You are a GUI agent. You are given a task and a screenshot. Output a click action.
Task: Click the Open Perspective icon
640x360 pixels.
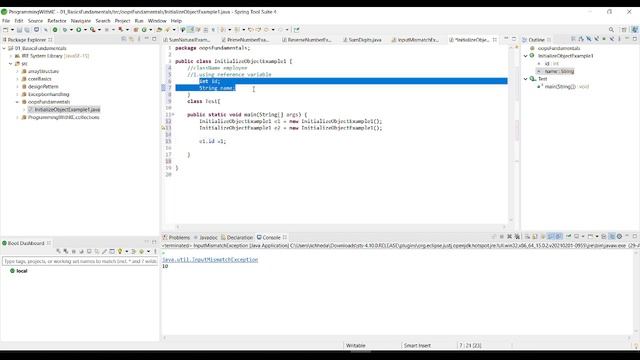(x=624, y=30)
